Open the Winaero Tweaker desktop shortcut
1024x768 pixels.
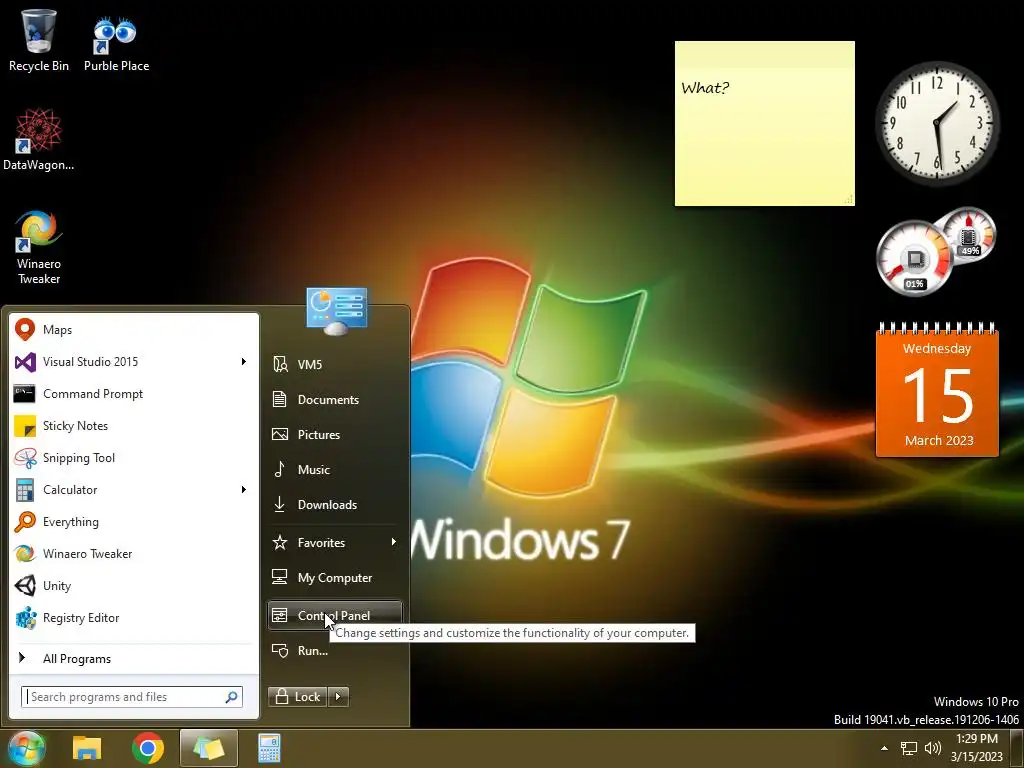(x=39, y=246)
